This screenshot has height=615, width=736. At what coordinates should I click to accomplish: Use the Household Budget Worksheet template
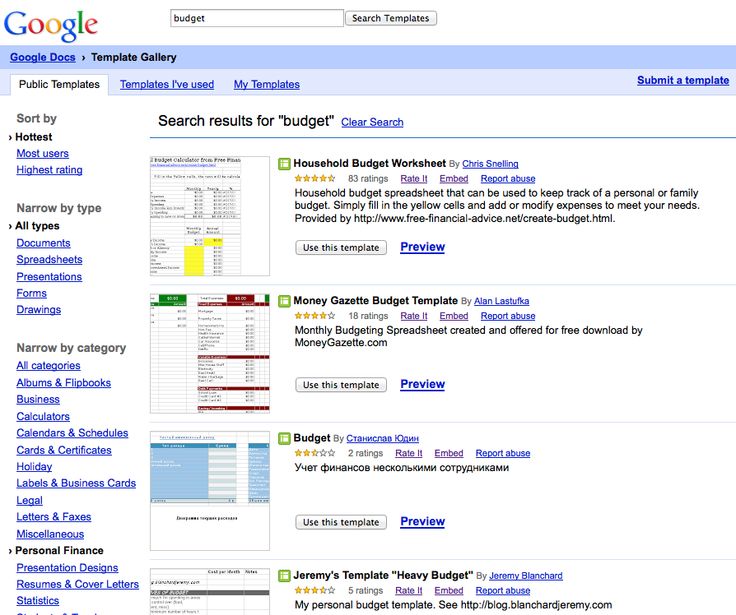click(x=341, y=247)
